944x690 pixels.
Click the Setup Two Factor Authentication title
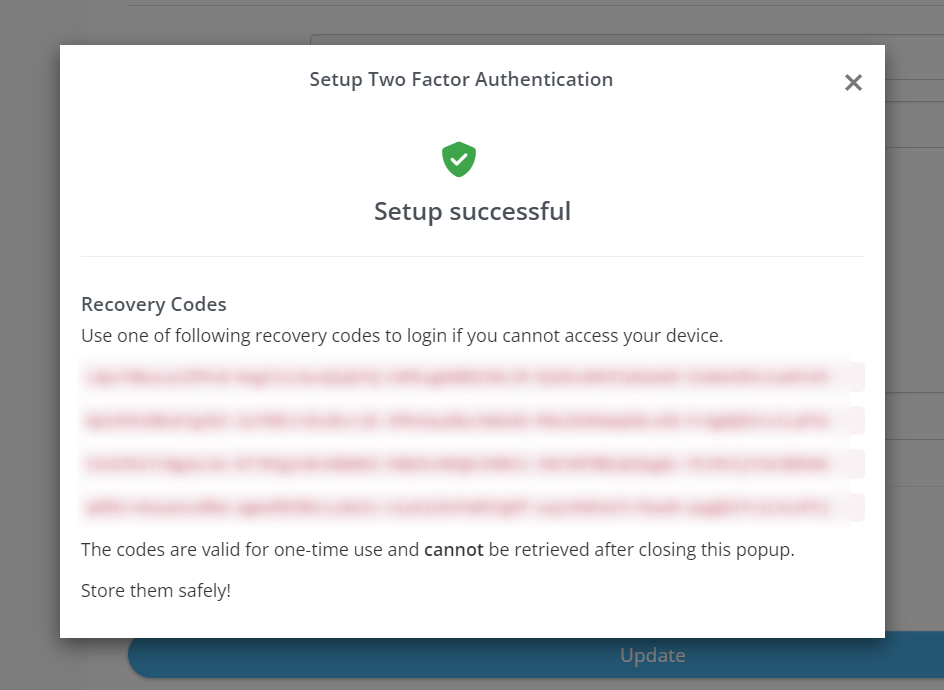pyautogui.click(x=461, y=79)
